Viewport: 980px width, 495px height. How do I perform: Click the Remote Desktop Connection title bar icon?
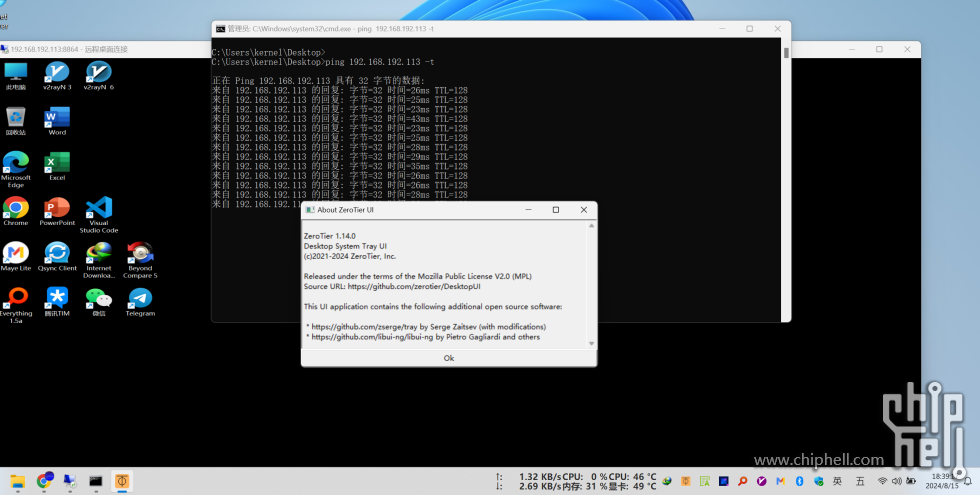click(4, 49)
